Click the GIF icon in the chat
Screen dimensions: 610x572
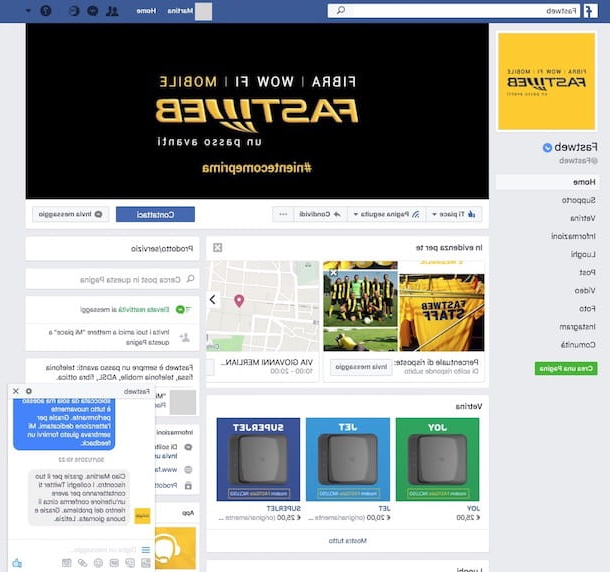(114, 563)
